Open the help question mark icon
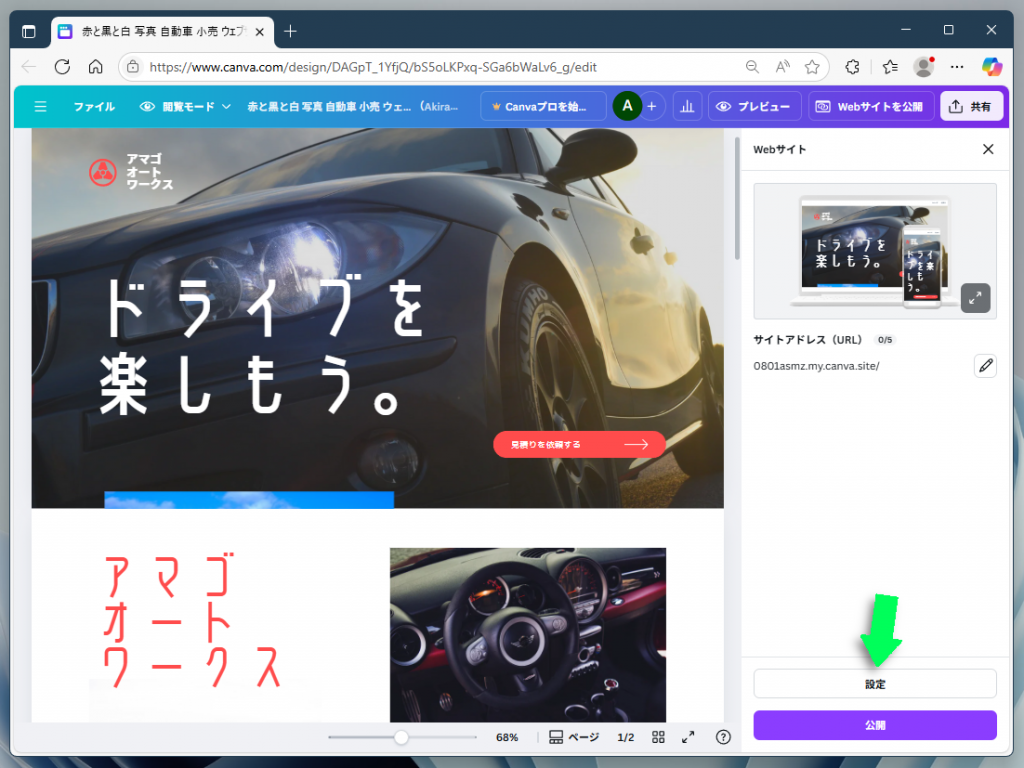1024x768 pixels. [x=722, y=737]
